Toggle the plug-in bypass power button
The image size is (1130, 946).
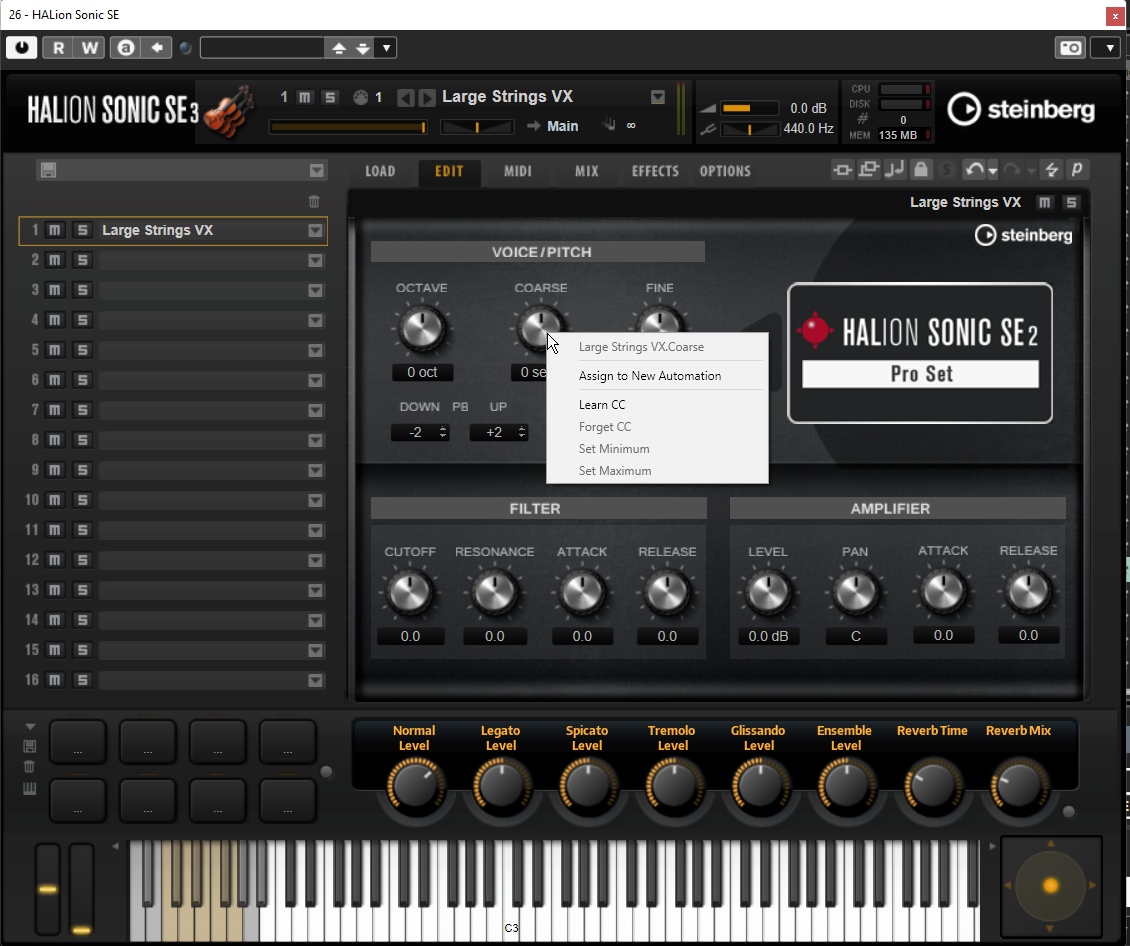point(22,48)
